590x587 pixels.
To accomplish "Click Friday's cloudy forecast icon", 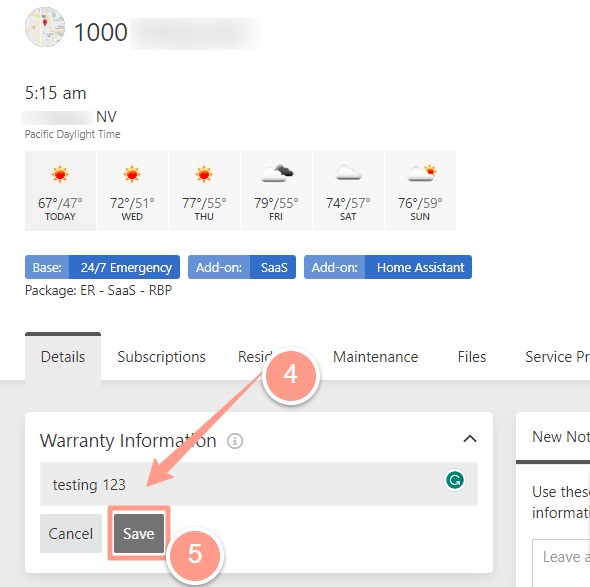I will point(277,173).
